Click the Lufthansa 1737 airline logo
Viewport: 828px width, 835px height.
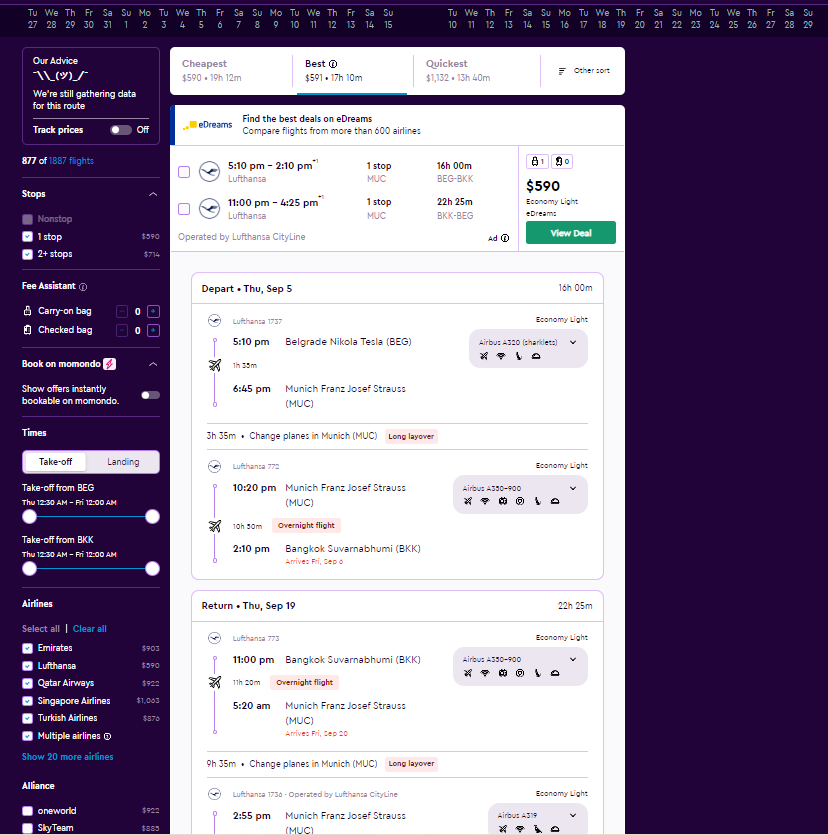click(215, 321)
